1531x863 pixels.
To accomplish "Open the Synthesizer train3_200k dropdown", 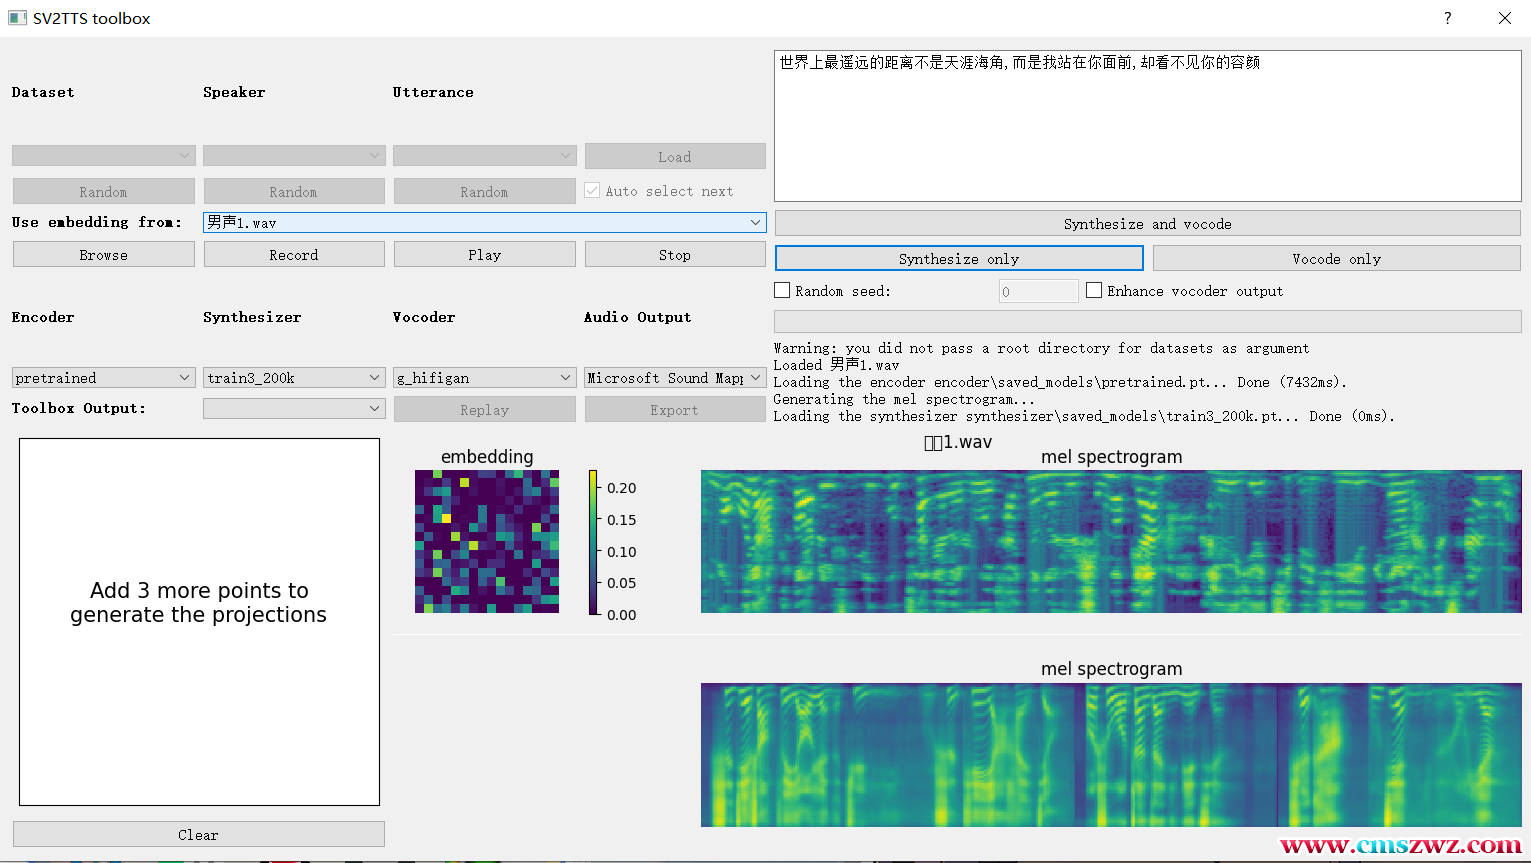I will [293, 378].
